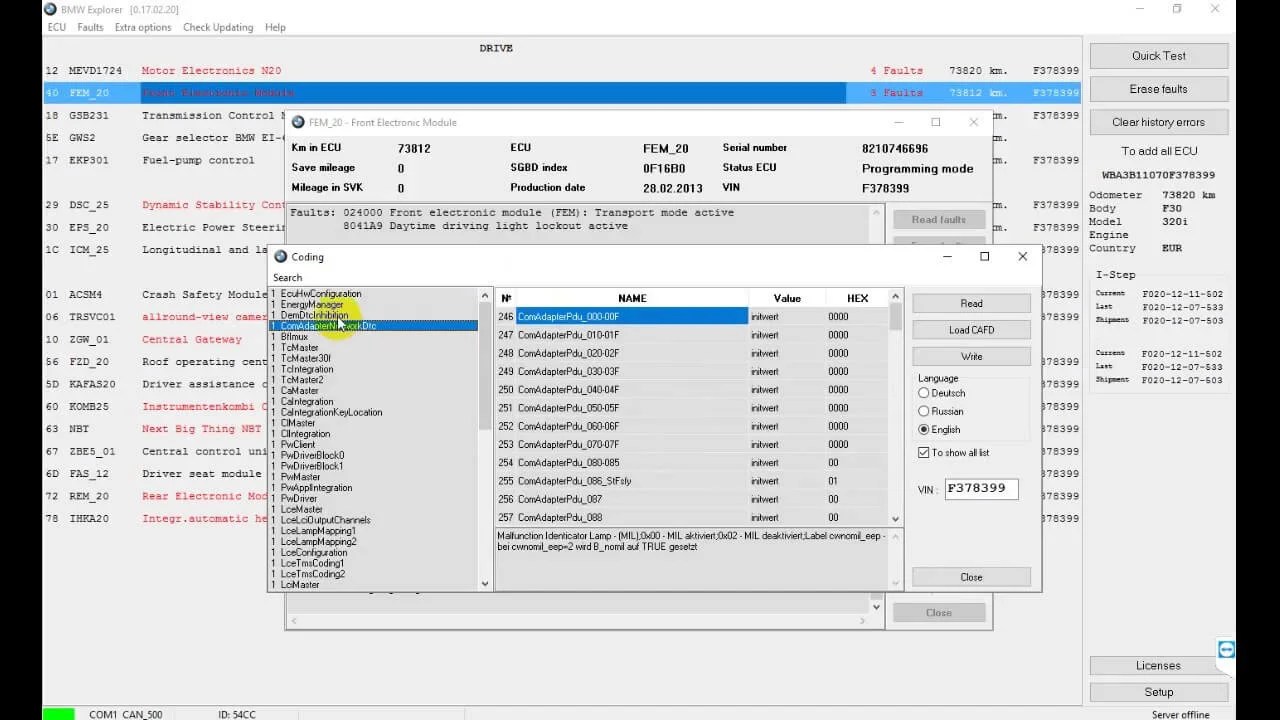Open the Extra options menu
The height and width of the screenshot is (720, 1280).
click(143, 27)
